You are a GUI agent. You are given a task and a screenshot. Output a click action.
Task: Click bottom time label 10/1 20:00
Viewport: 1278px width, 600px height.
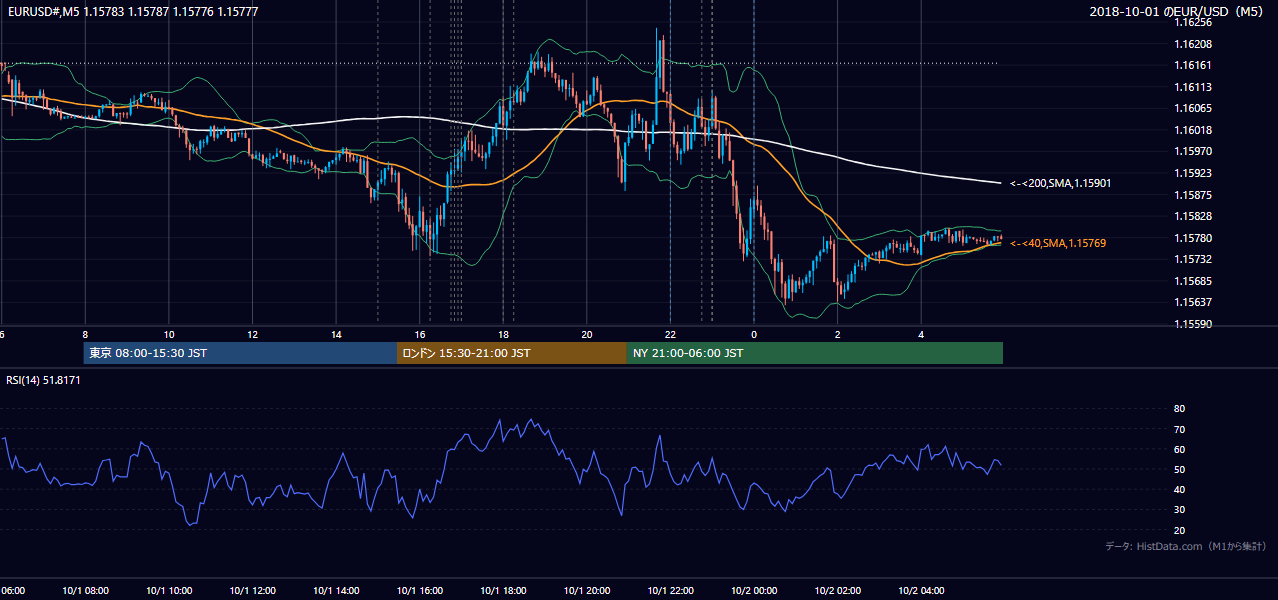coord(587,591)
